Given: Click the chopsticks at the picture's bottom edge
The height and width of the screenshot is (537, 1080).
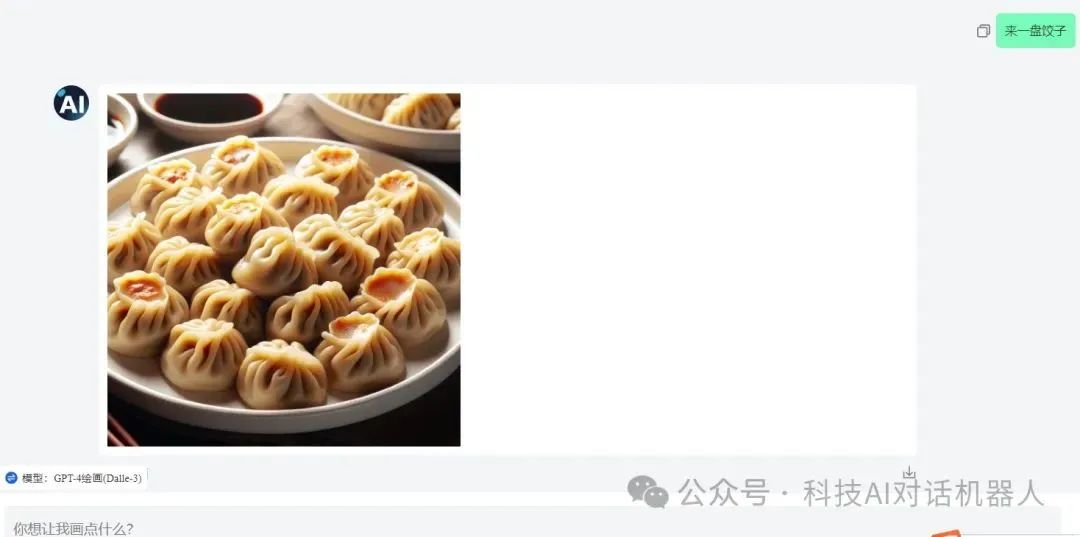Looking at the screenshot, I should (121, 431).
